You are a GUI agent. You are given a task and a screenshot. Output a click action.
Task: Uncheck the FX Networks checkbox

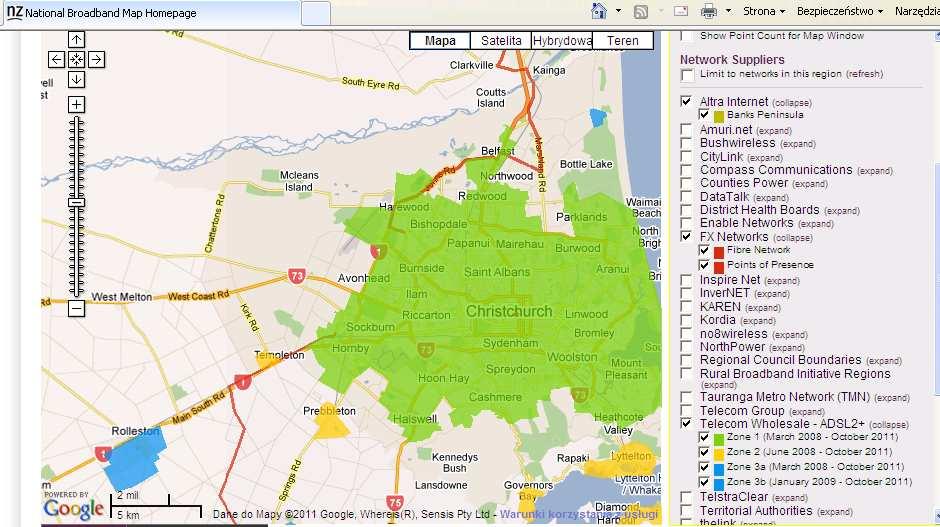[x=686, y=236]
